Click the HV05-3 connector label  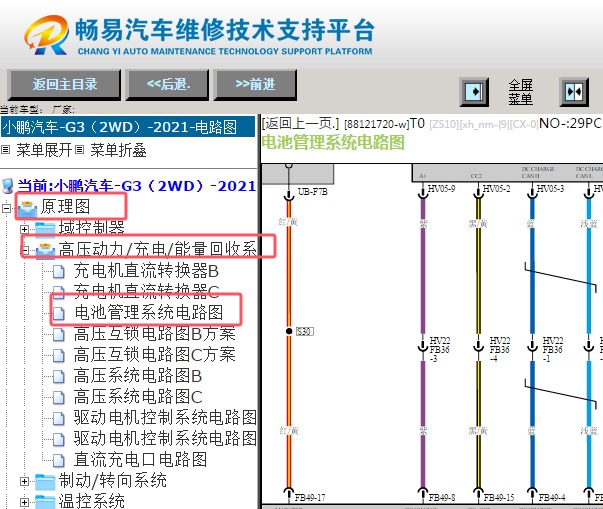(550, 188)
